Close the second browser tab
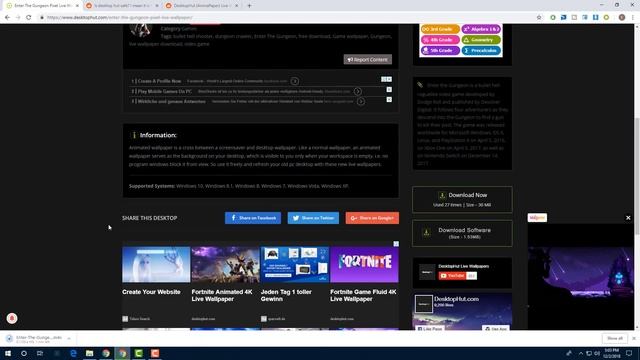640x360 pixels. point(157,6)
